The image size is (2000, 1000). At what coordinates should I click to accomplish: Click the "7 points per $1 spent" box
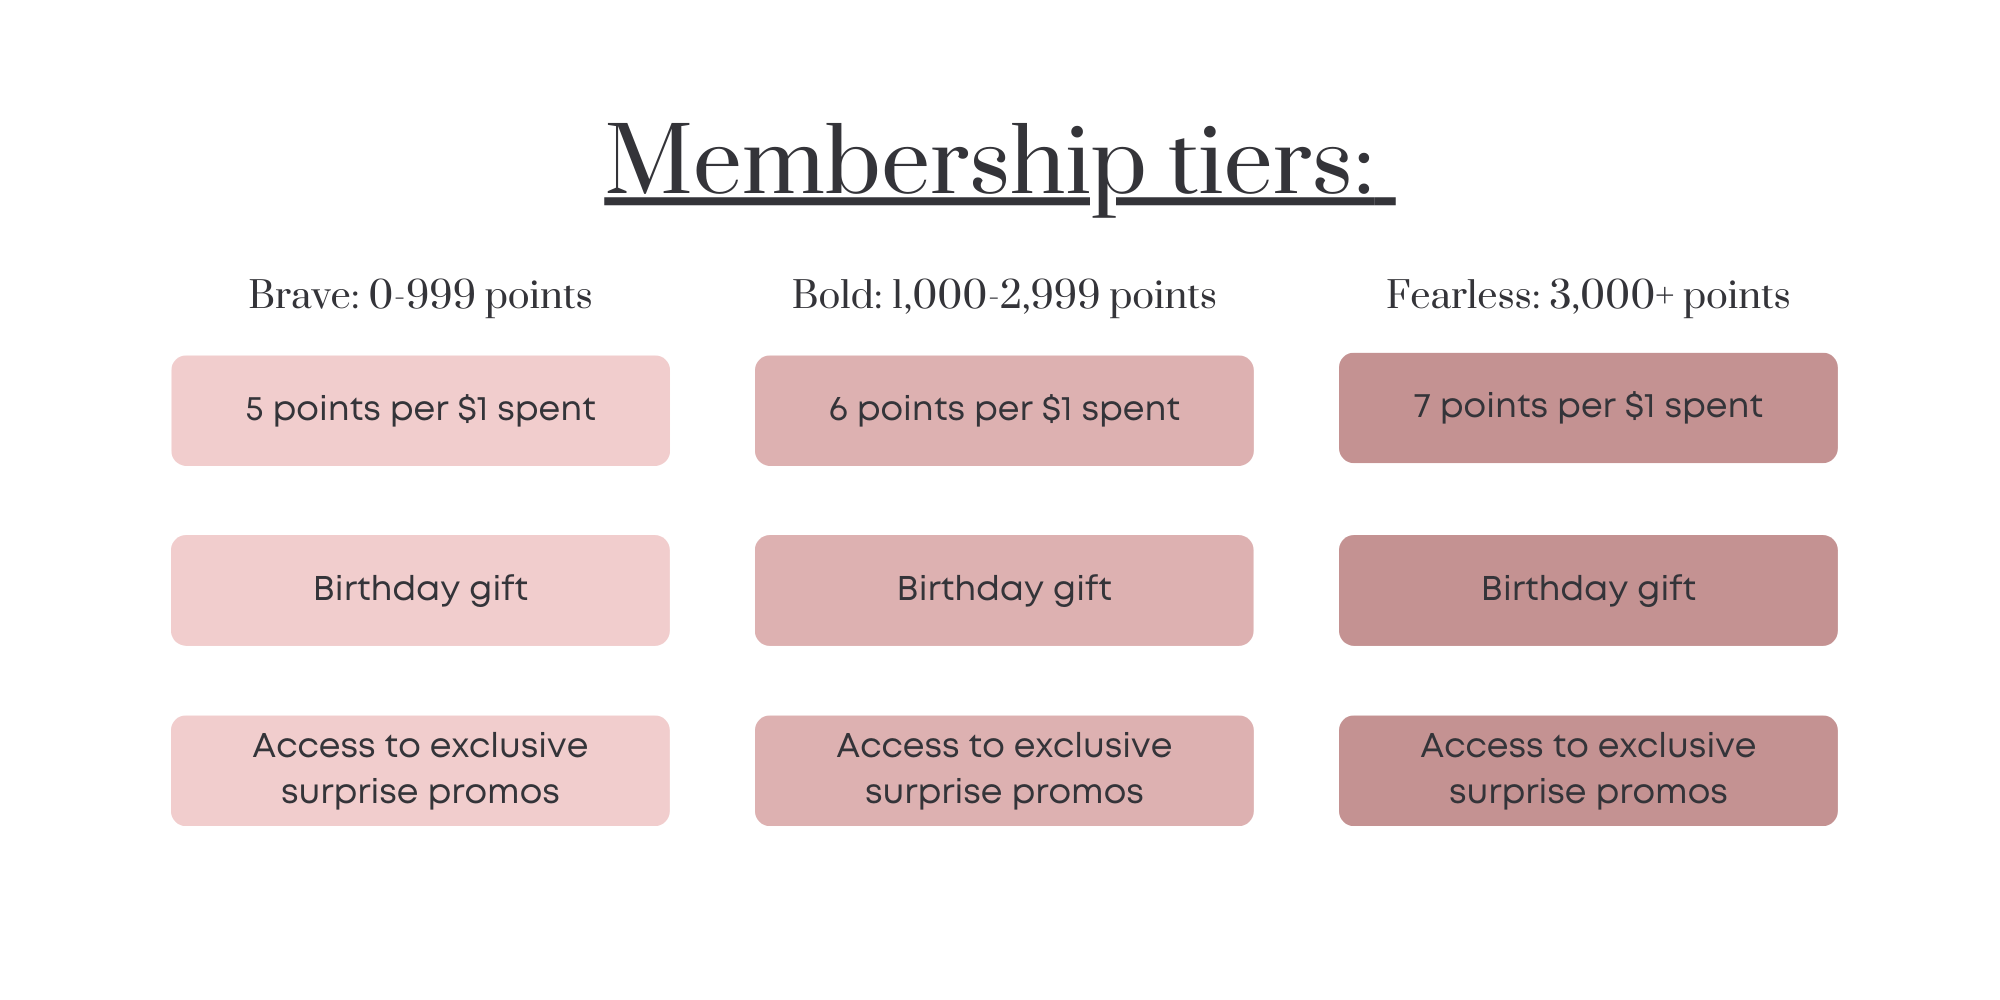pos(1588,407)
